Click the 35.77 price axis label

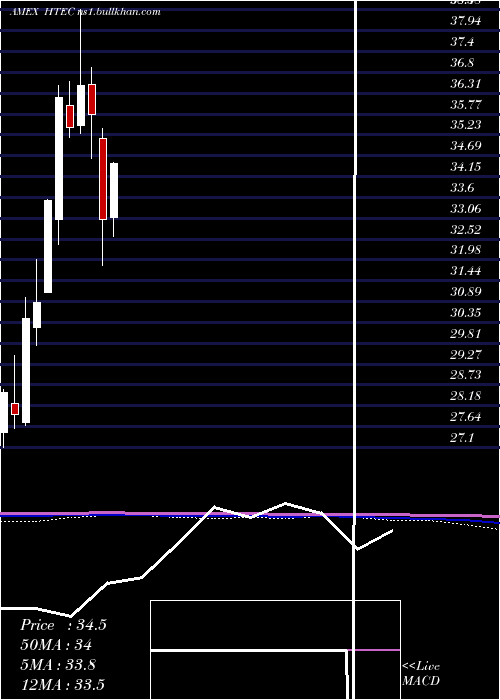(x=466, y=104)
